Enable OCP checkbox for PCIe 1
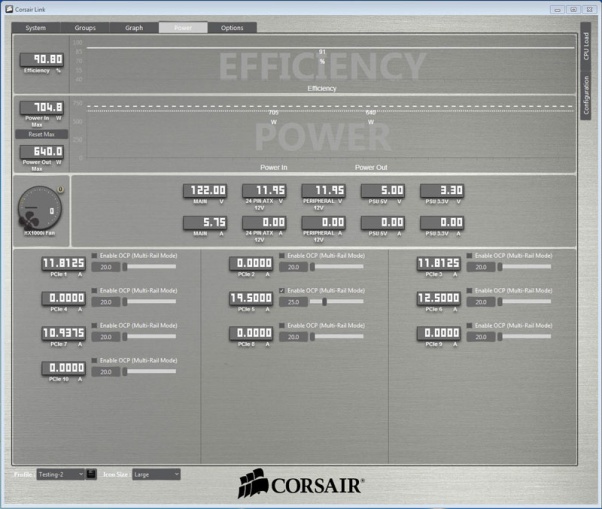This screenshot has width=602, height=509. coord(95,256)
